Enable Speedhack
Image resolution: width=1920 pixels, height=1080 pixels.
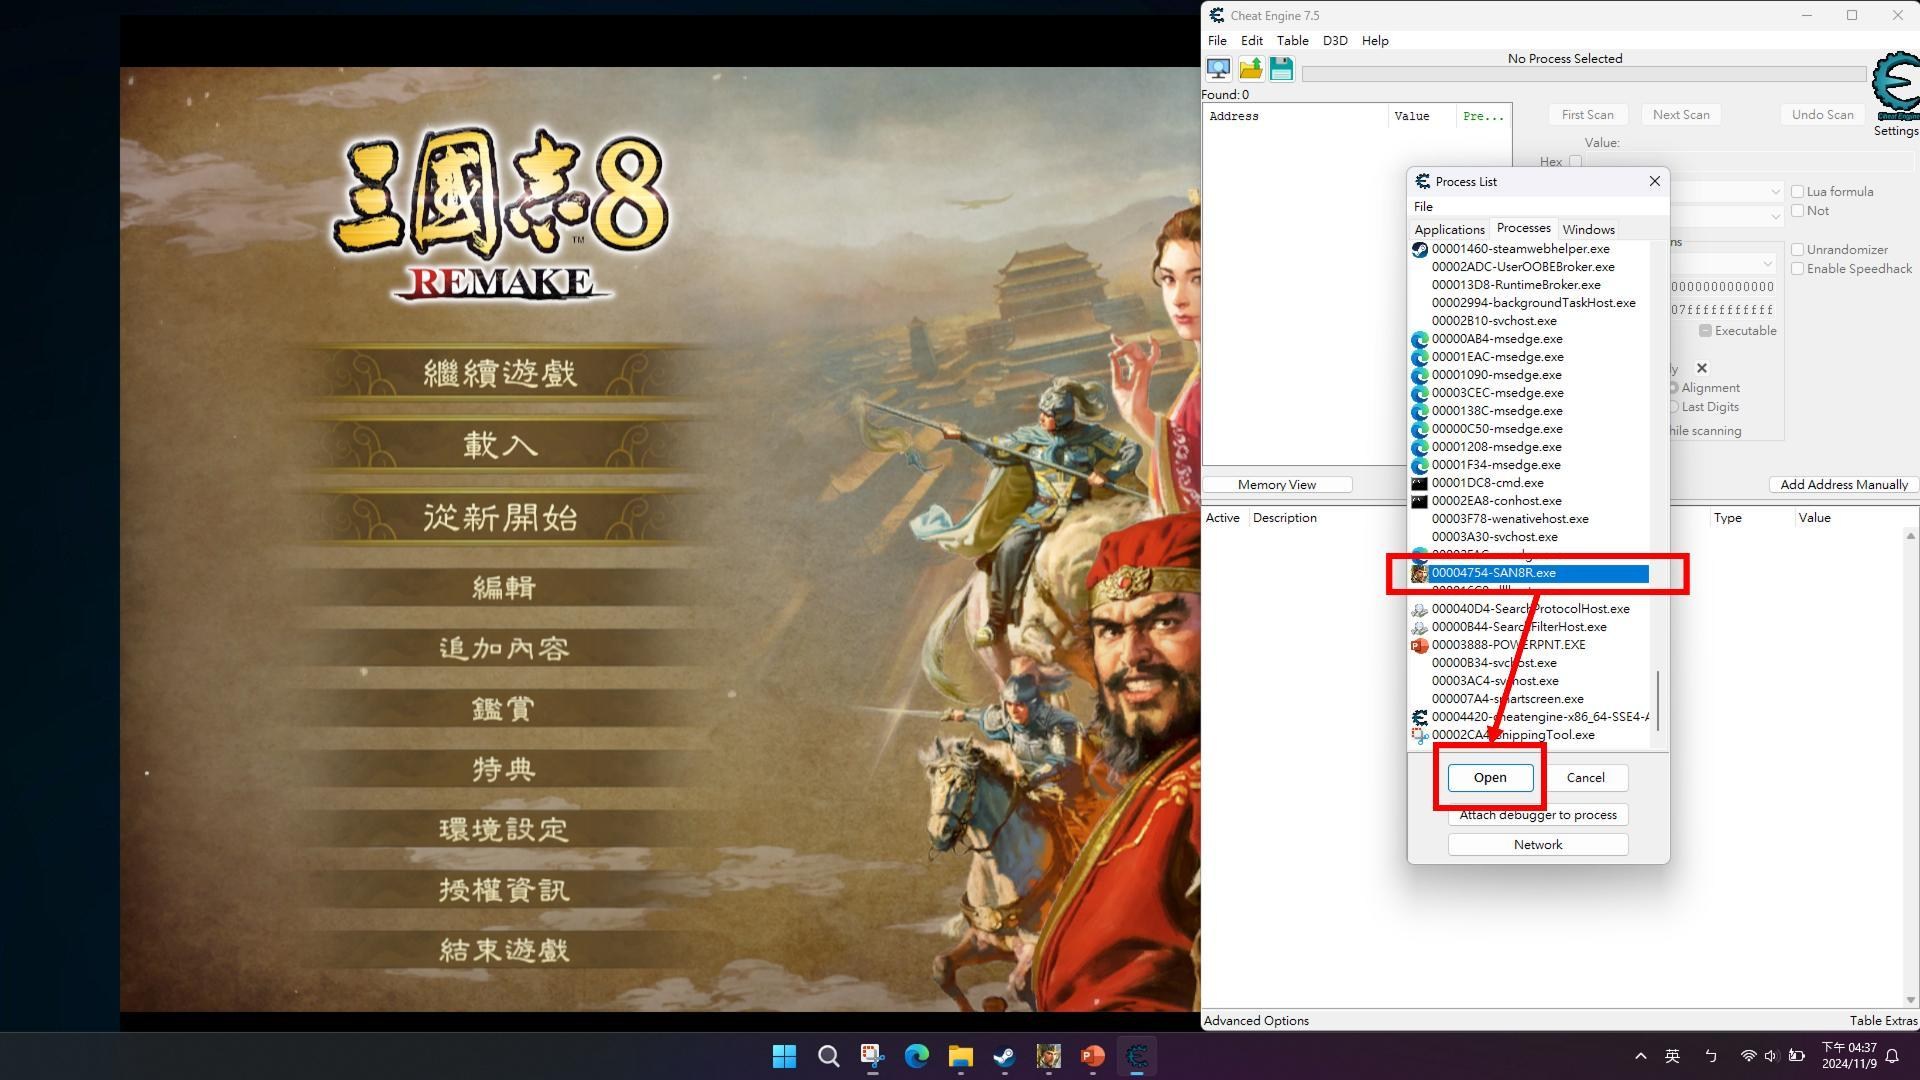[1797, 268]
